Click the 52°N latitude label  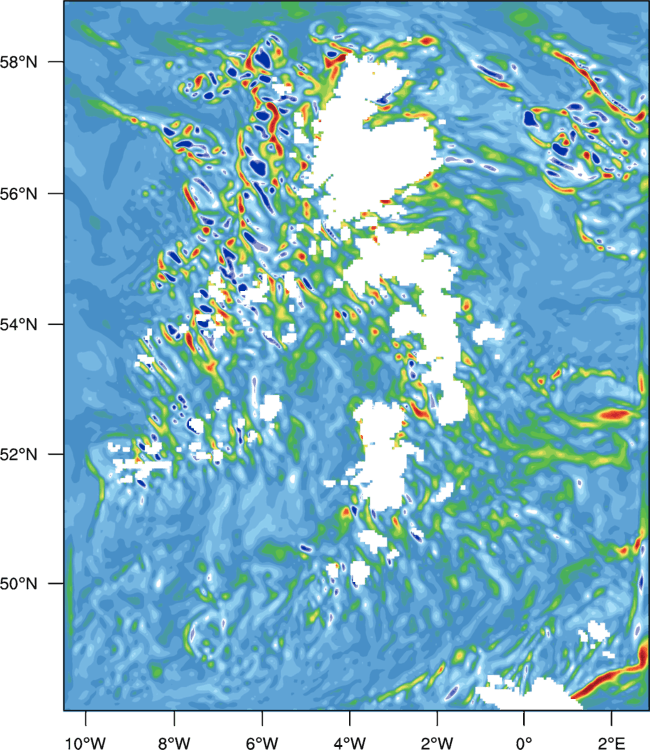(x=18, y=454)
